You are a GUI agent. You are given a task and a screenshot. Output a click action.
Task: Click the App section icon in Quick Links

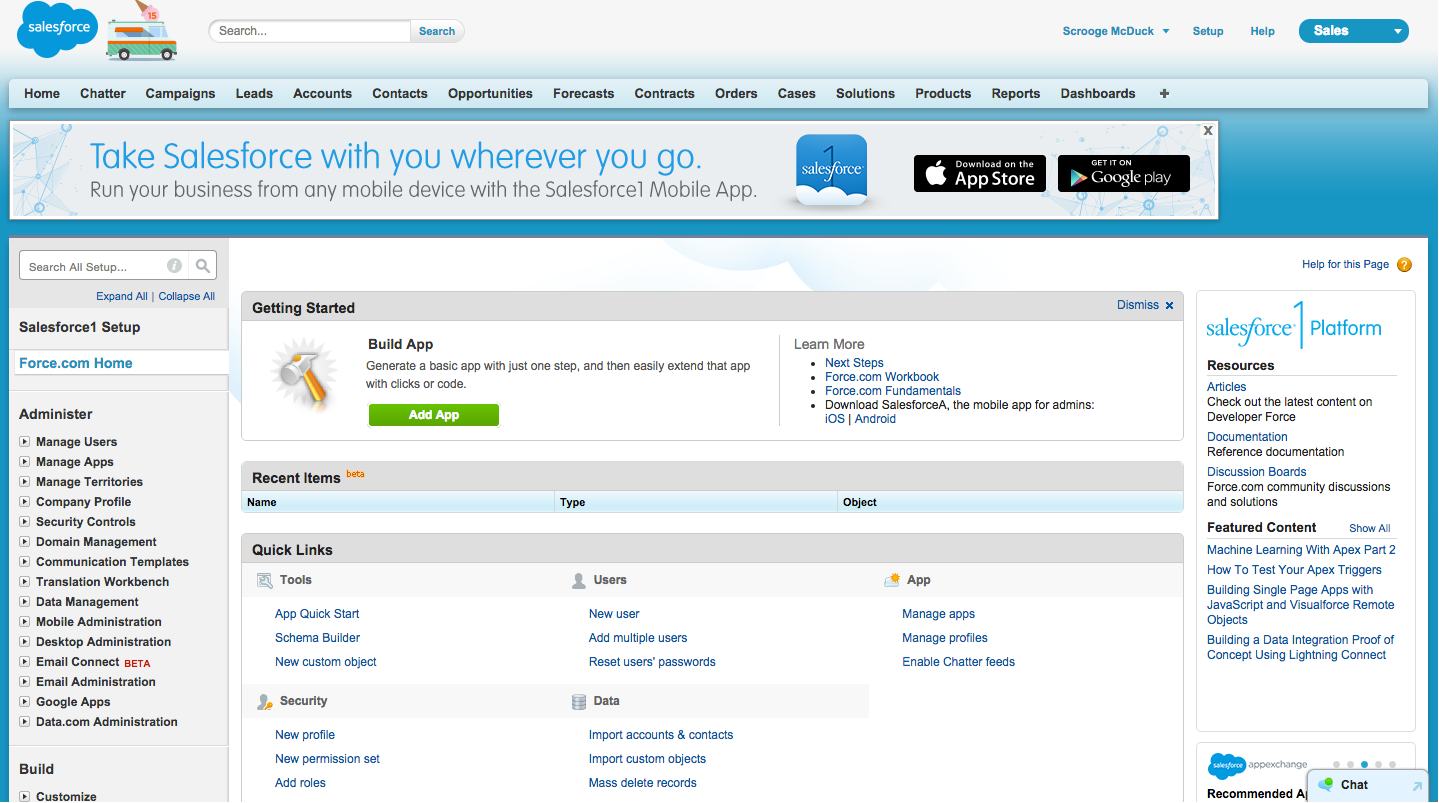892,580
